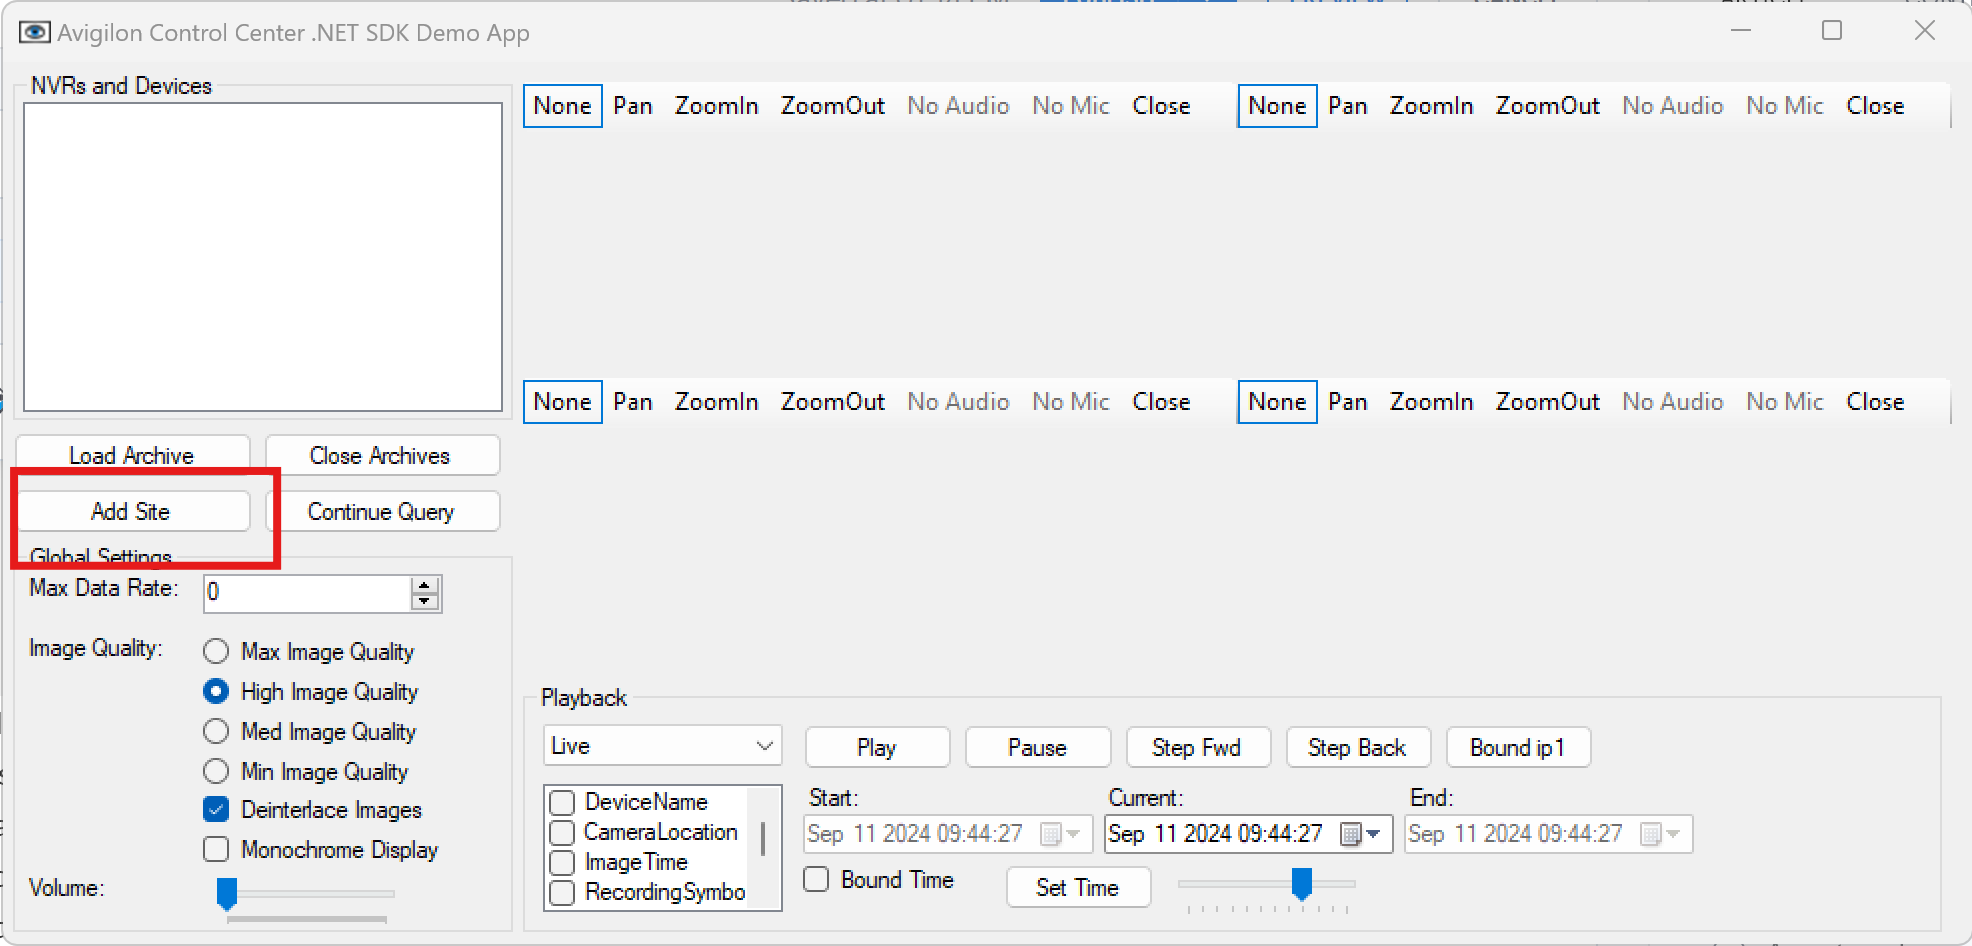The image size is (1972, 946).
Task: Click the Max Data Rate input field
Action: click(307, 593)
